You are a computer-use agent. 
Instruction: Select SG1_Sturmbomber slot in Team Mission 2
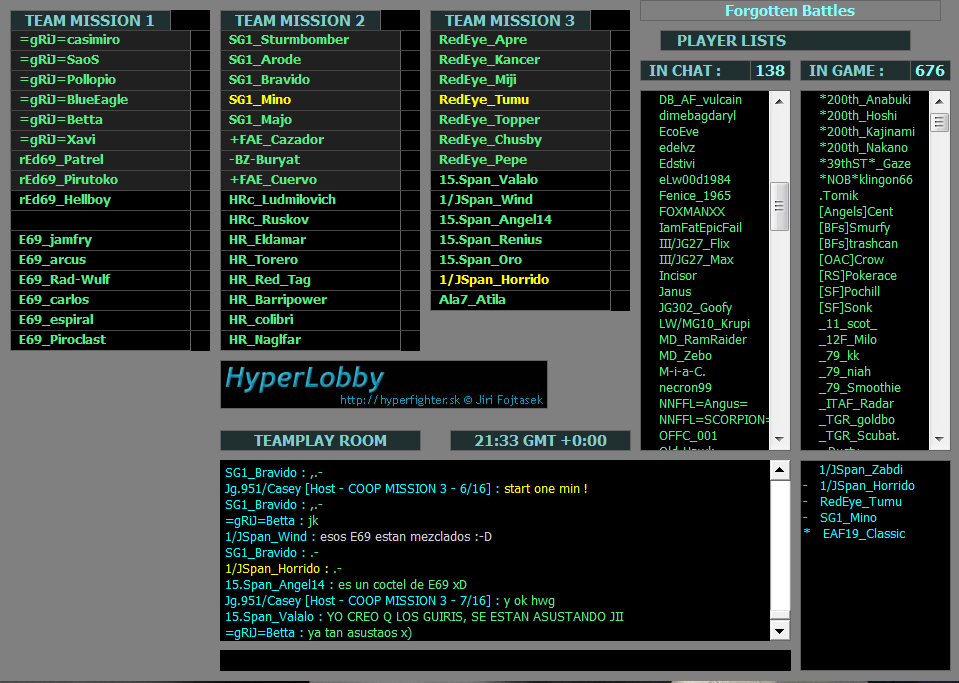coord(310,40)
